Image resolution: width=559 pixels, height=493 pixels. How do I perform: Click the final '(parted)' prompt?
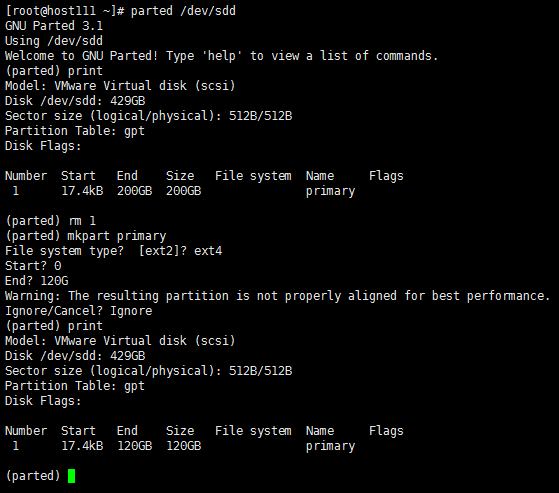click(x=33, y=476)
